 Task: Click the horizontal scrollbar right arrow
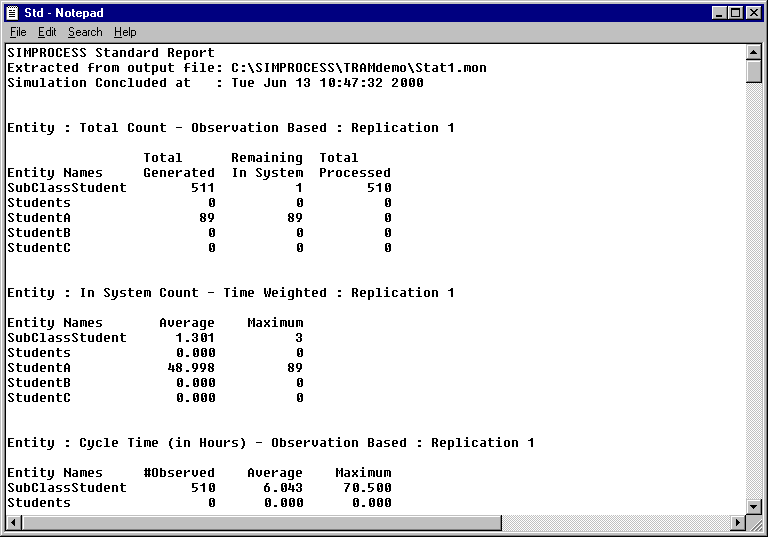point(738,522)
